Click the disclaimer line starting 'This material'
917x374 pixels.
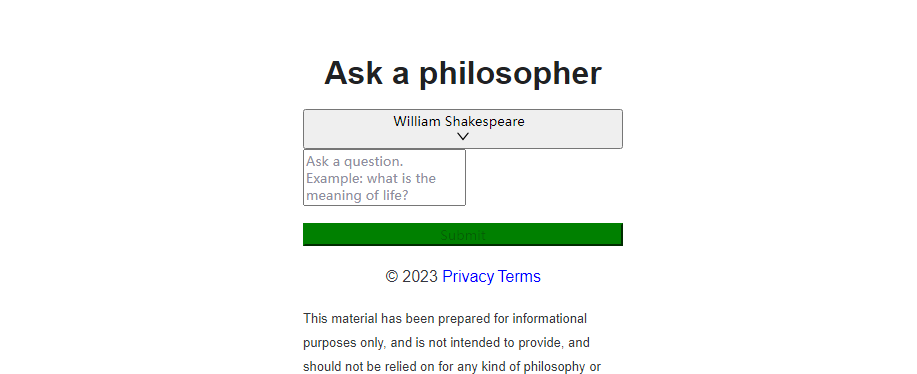pos(445,319)
